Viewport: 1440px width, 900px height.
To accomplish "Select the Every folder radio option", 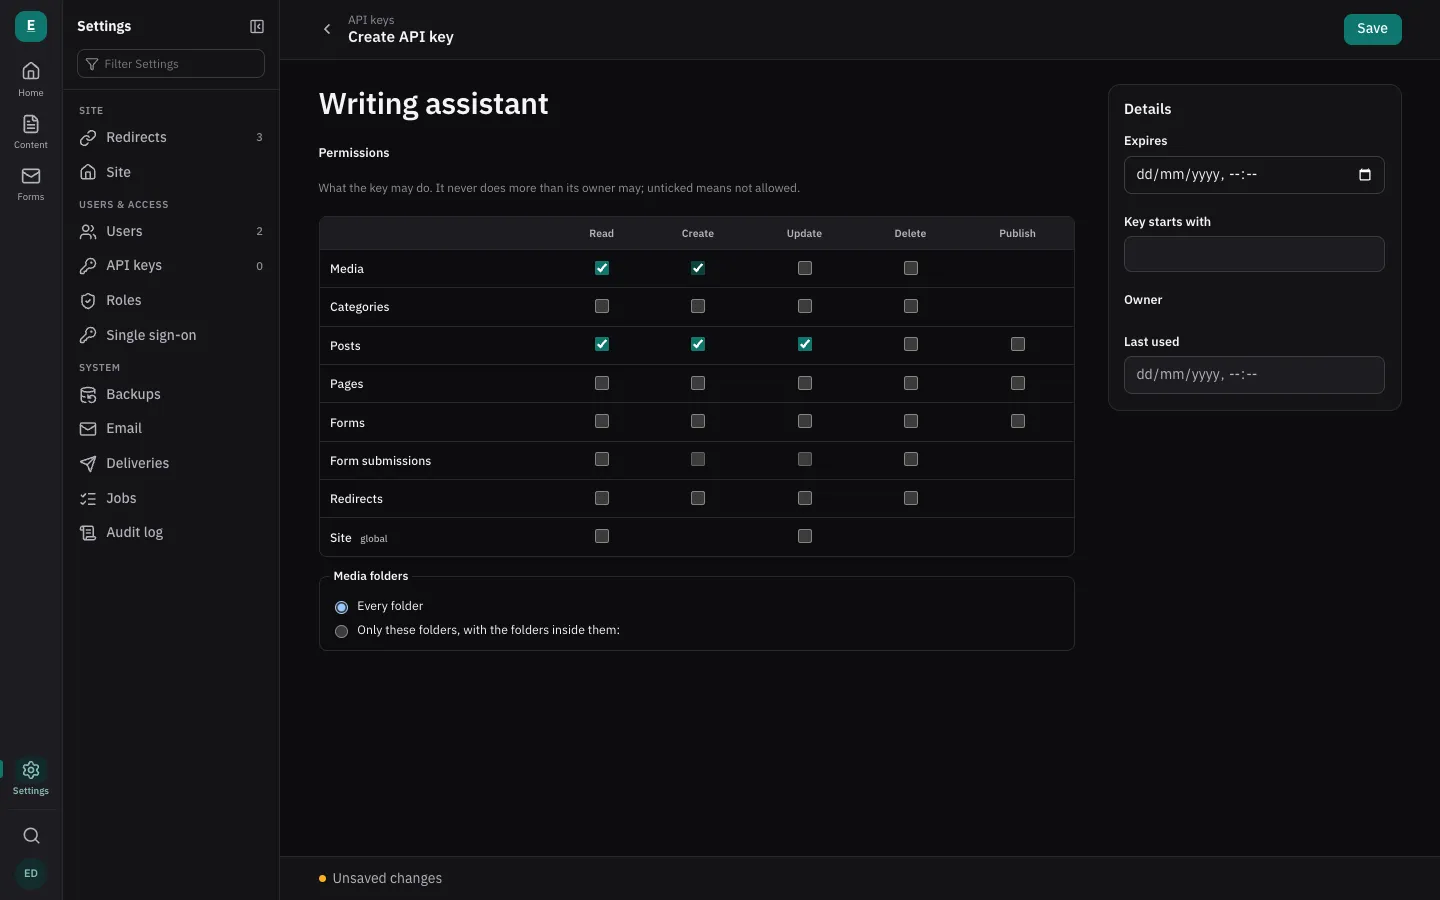I will (x=342, y=607).
